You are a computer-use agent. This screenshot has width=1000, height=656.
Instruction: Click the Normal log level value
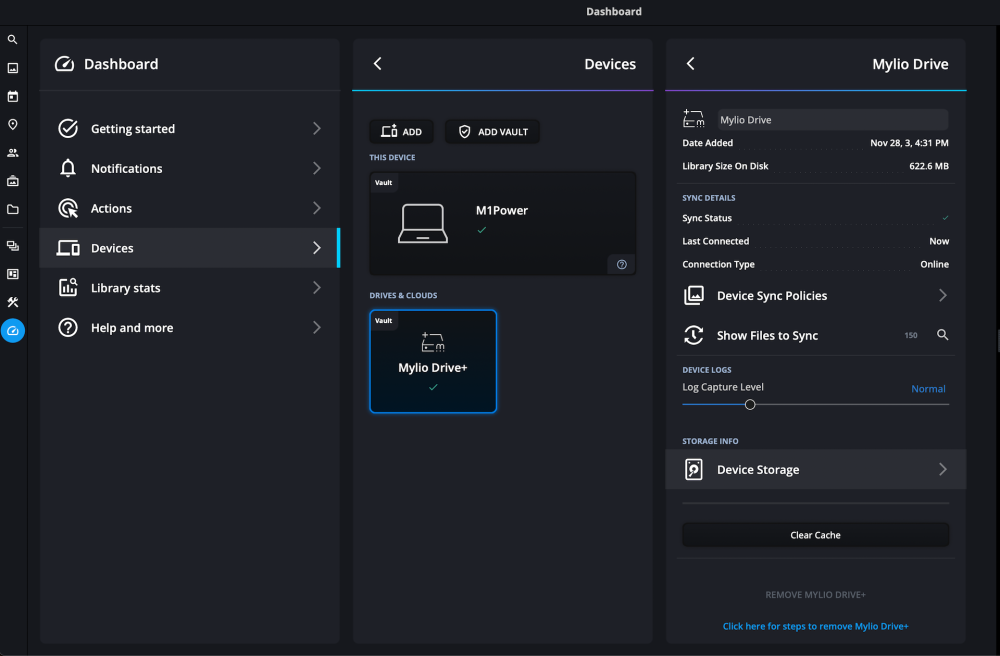pos(928,389)
